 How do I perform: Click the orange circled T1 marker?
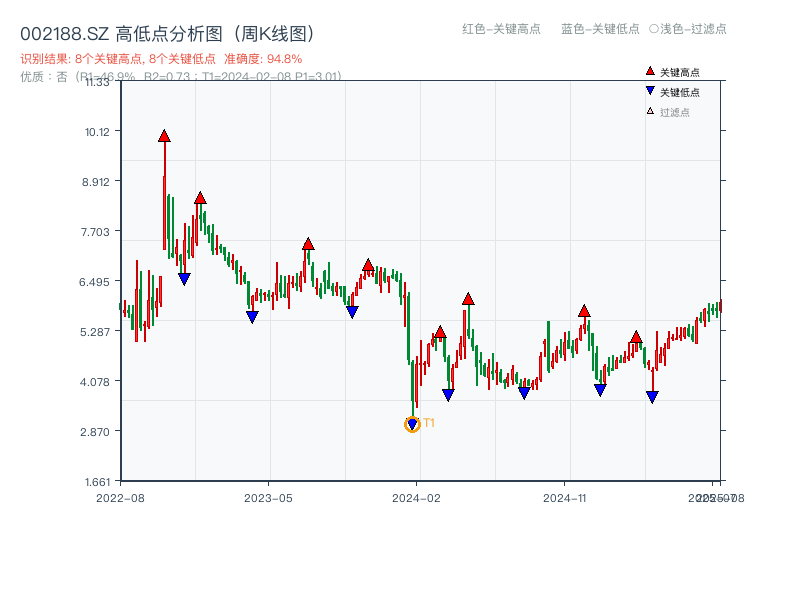pos(411,424)
